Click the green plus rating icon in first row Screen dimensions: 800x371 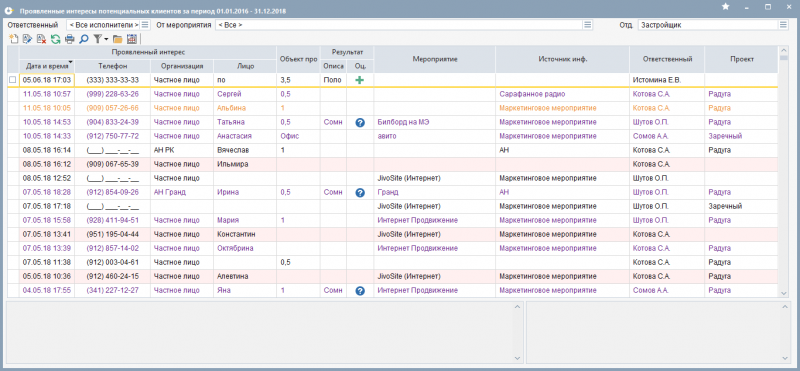[x=360, y=80]
